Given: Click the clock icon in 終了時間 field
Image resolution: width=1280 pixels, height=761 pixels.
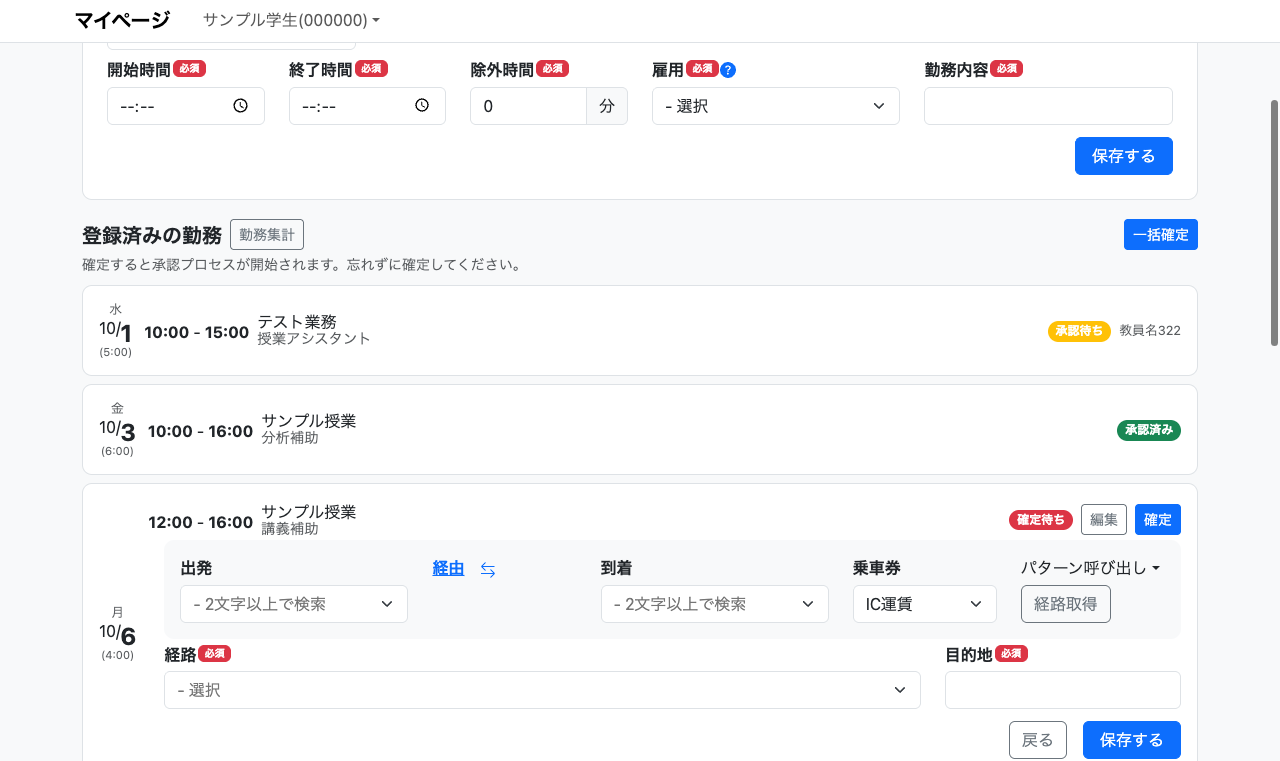Looking at the screenshot, I should coord(422,106).
